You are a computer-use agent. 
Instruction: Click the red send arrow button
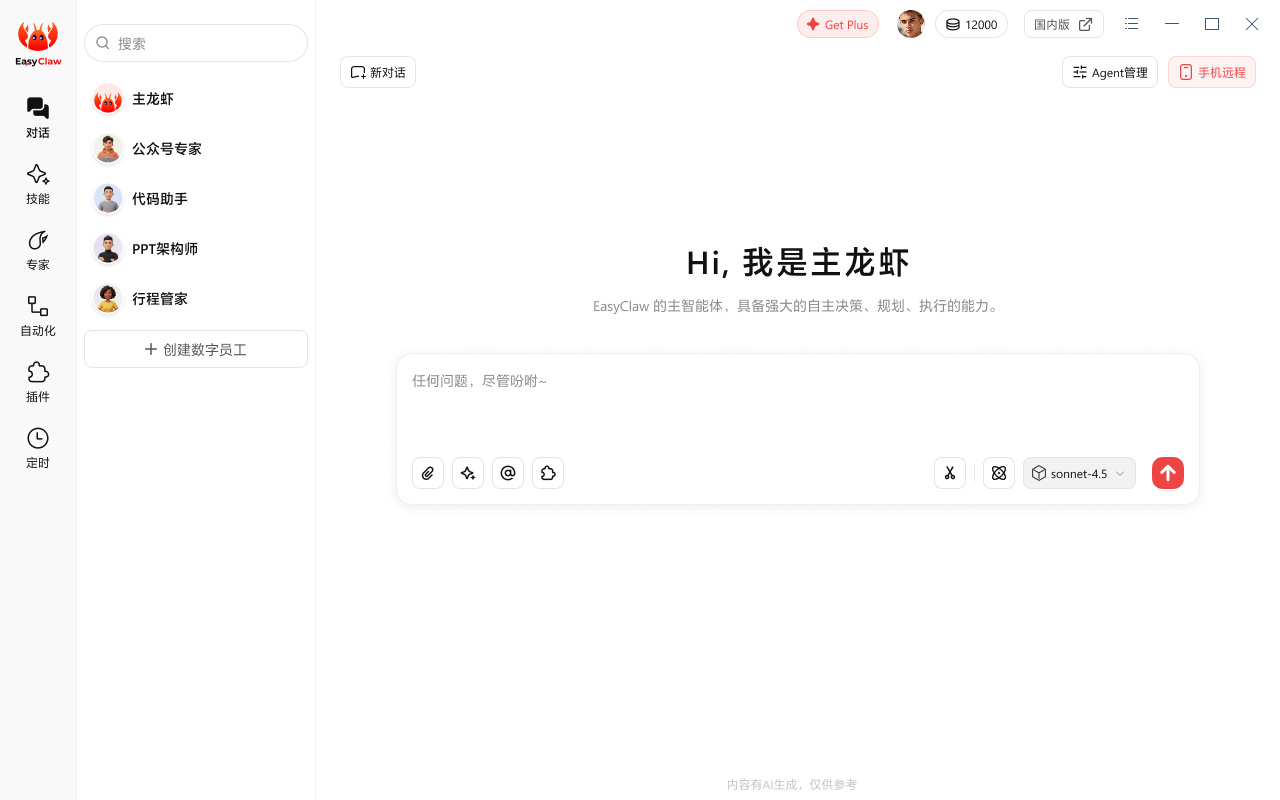(1168, 473)
